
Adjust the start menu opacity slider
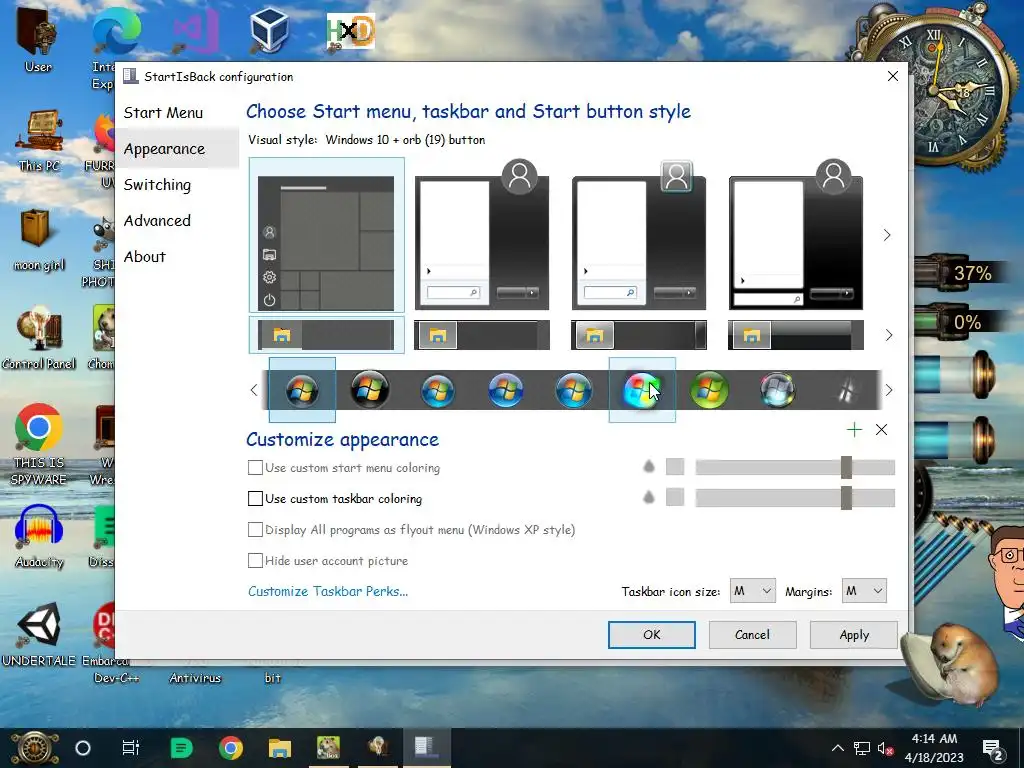click(795, 466)
